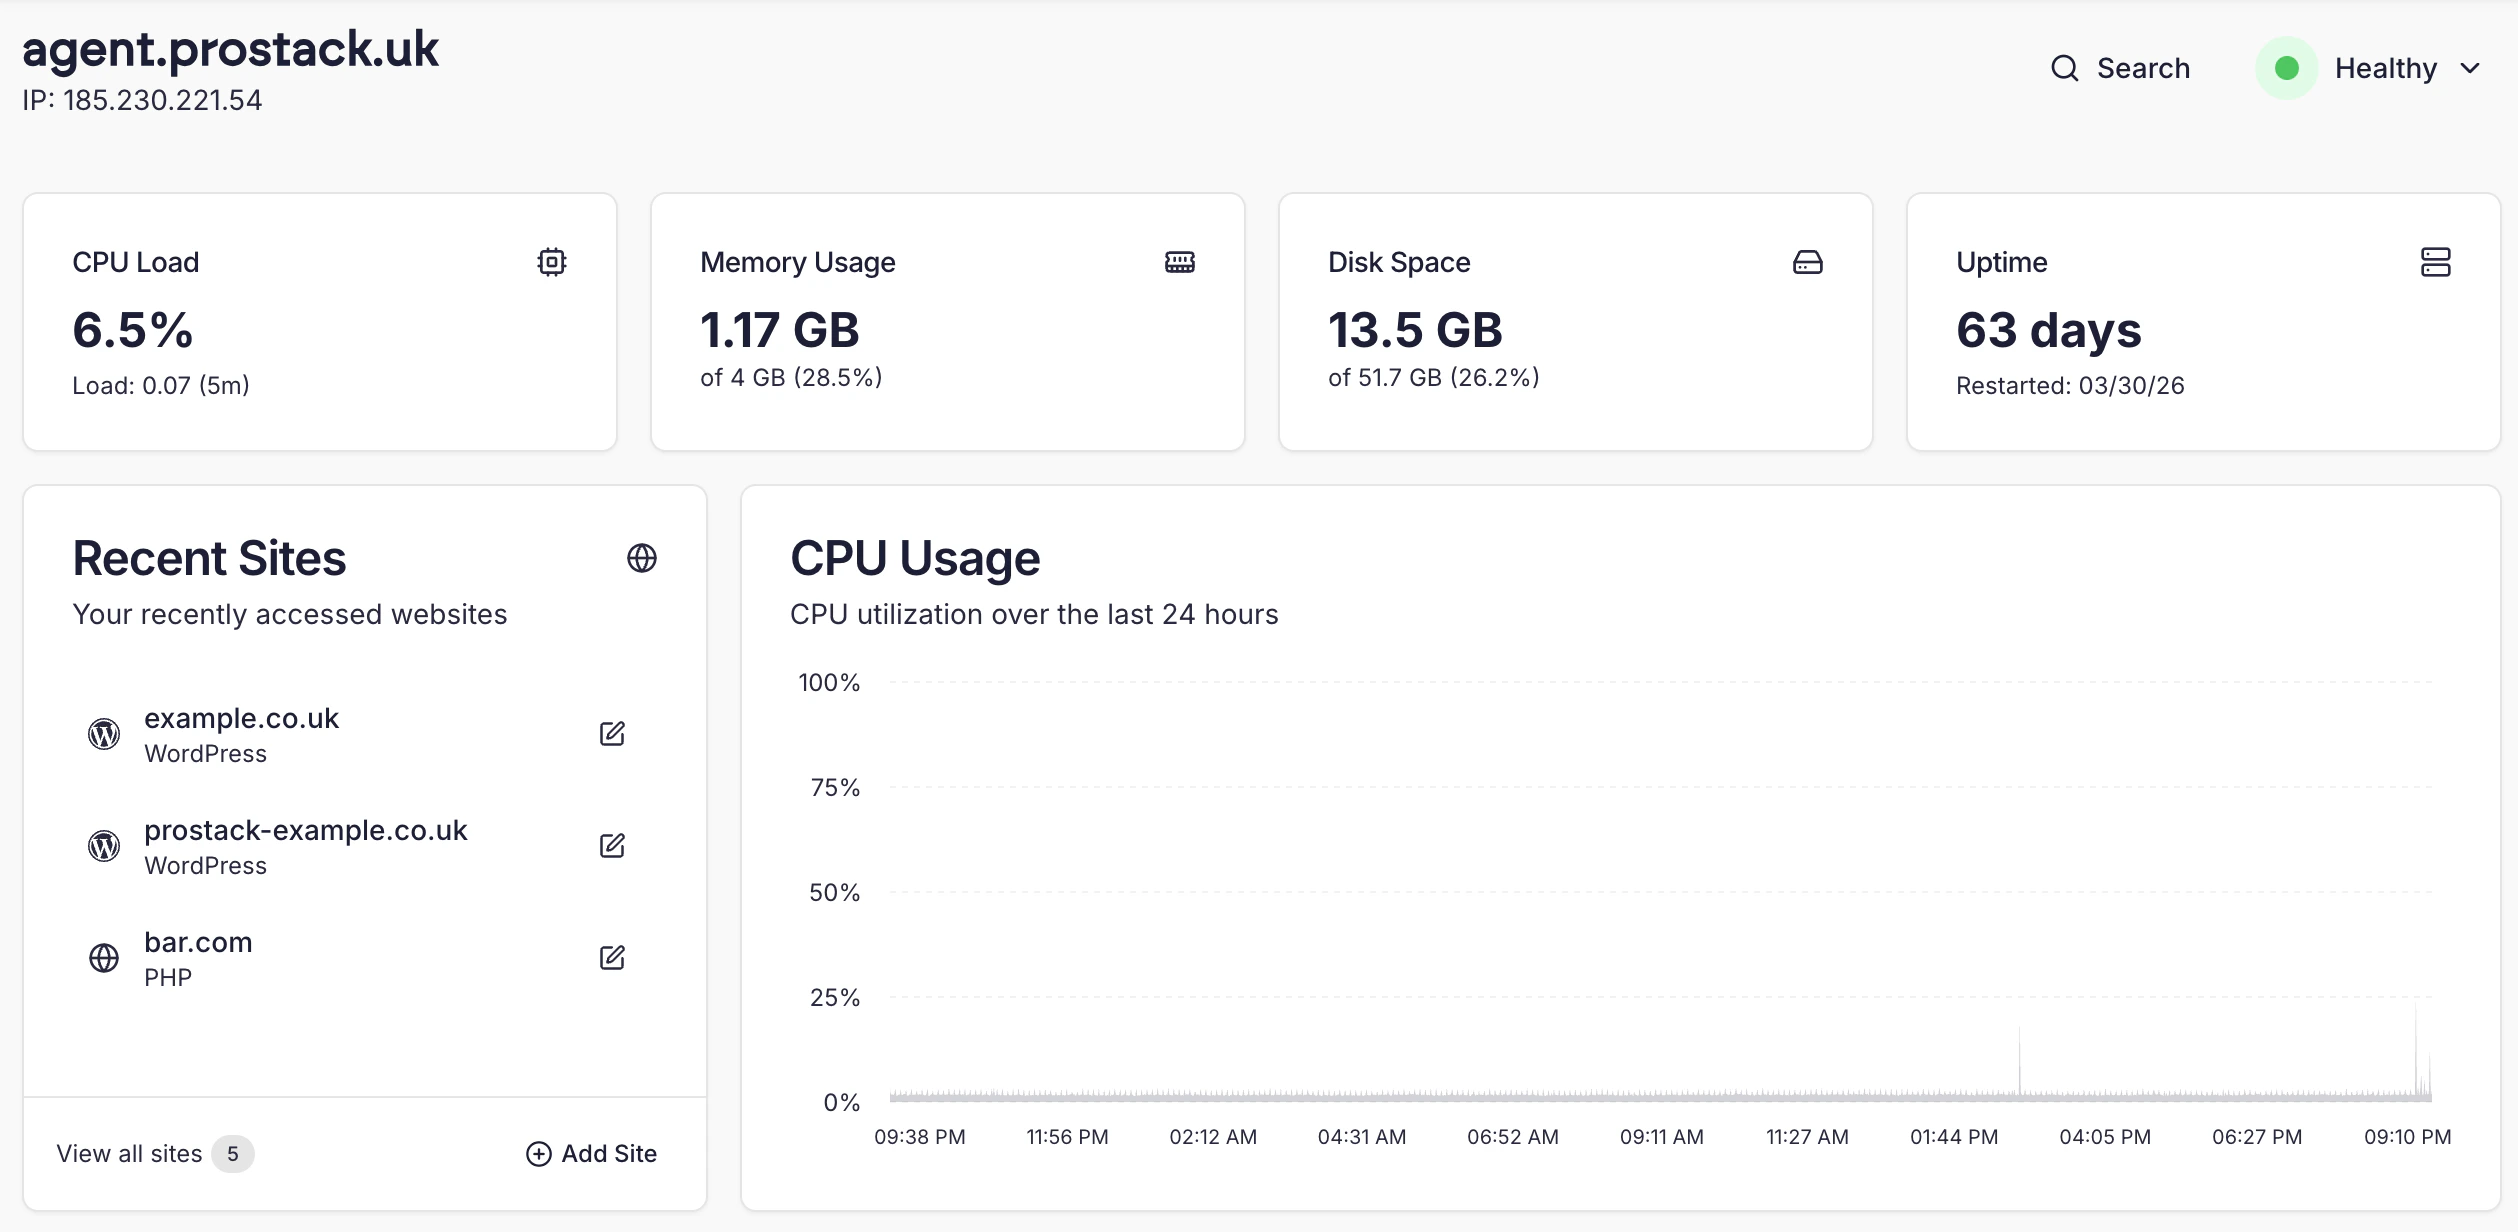Click the 02:12 AM time label
The width and height of the screenshot is (2518, 1232).
pos(1213,1137)
